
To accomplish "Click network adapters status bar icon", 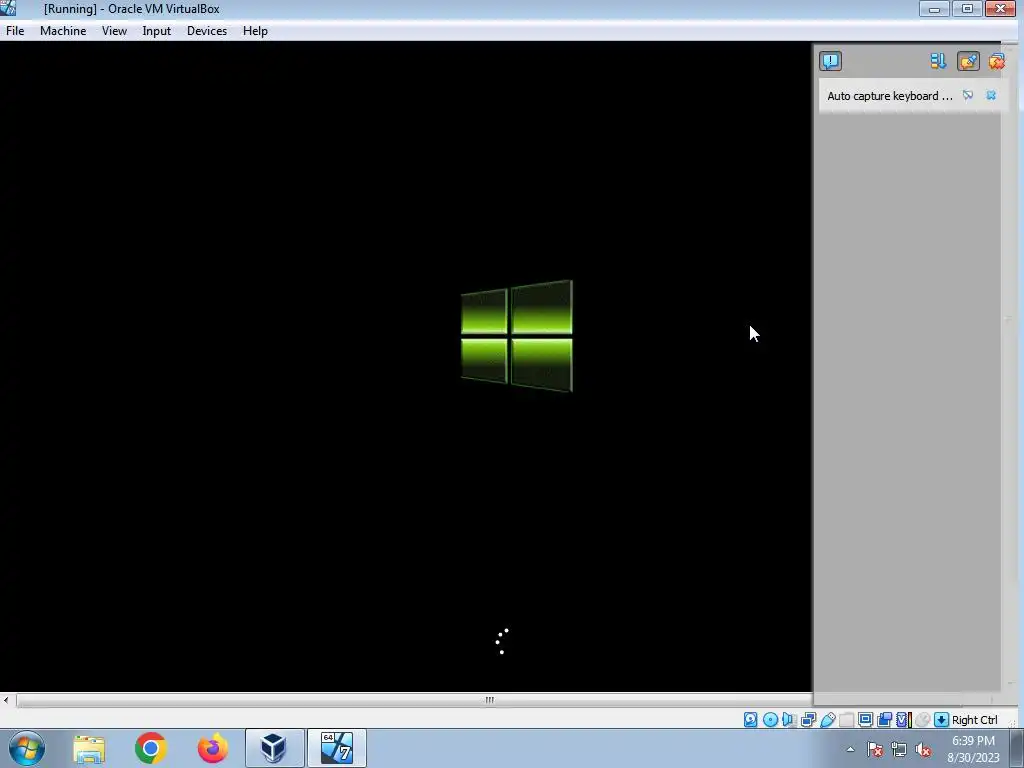I will pos(808,720).
